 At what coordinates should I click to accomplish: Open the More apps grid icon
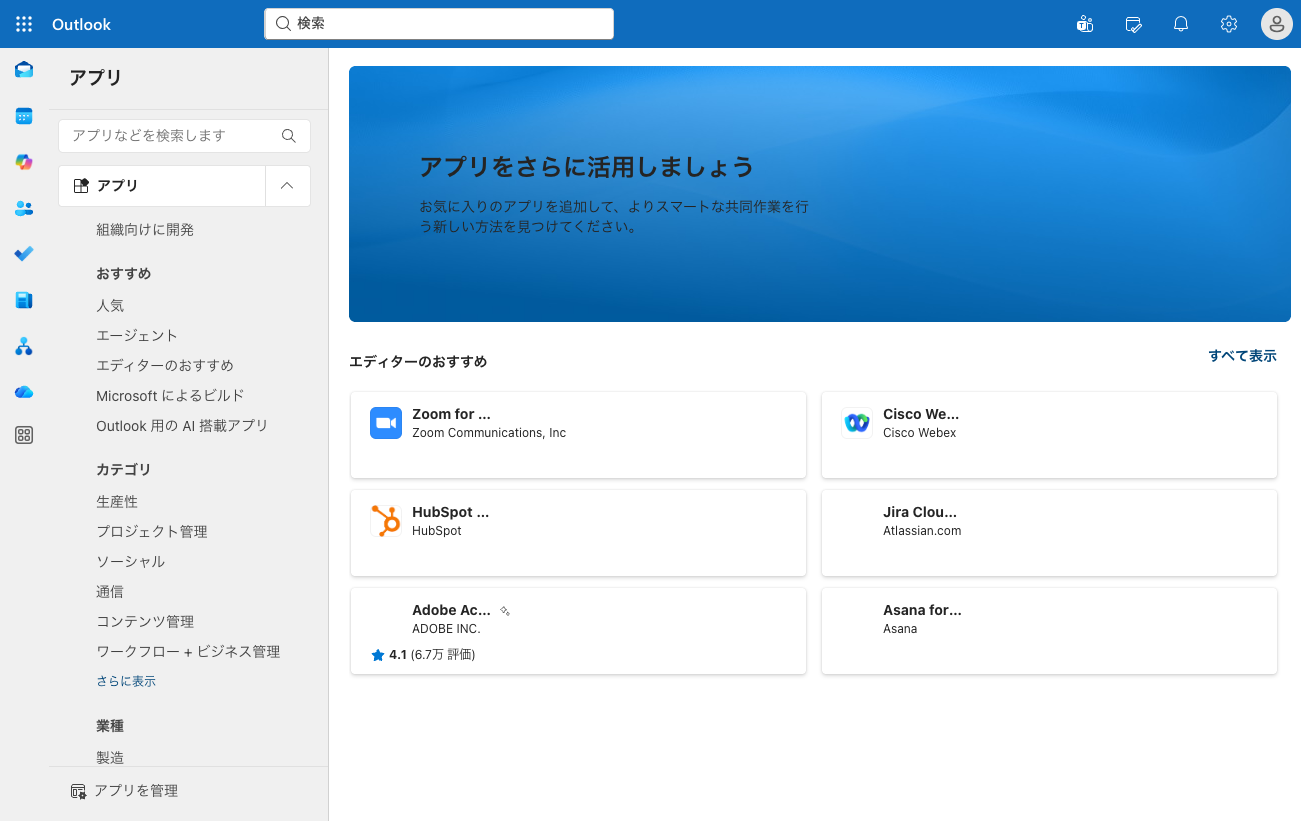24,435
